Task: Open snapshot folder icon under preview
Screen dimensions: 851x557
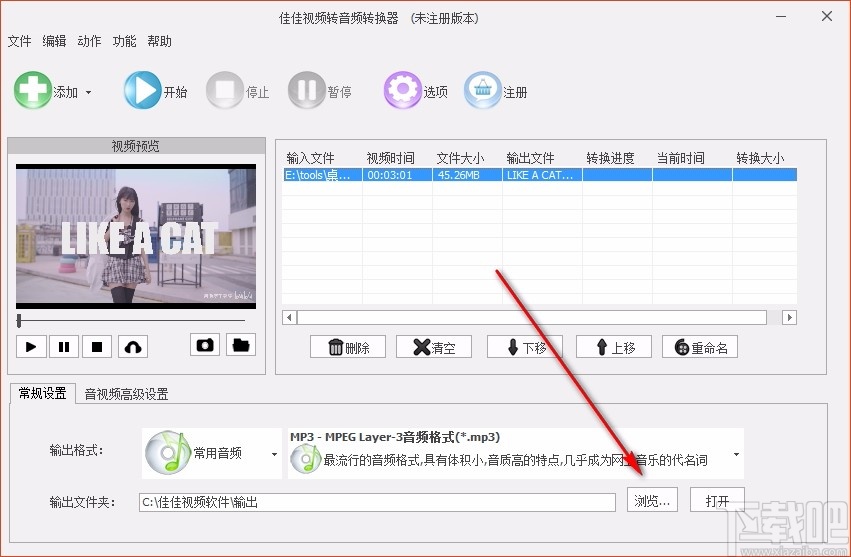Action: pos(240,345)
